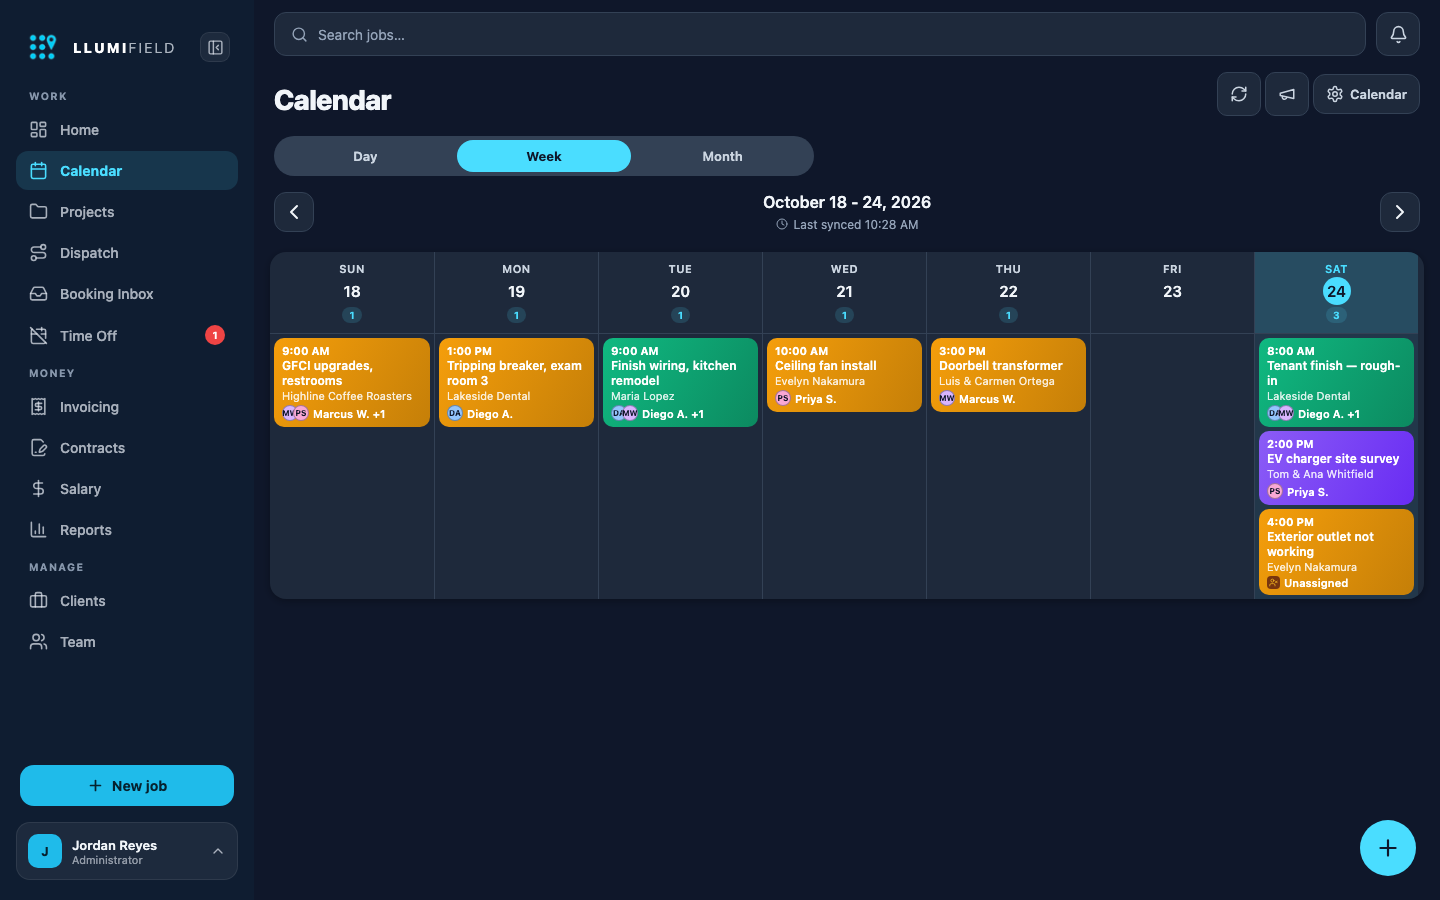Open Calendar settings button
The width and height of the screenshot is (1440, 900).
(x=1366, y=94)
